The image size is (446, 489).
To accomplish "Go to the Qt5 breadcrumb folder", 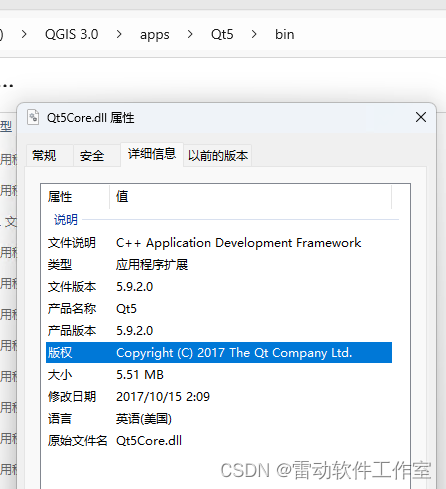I will (222, 34).
